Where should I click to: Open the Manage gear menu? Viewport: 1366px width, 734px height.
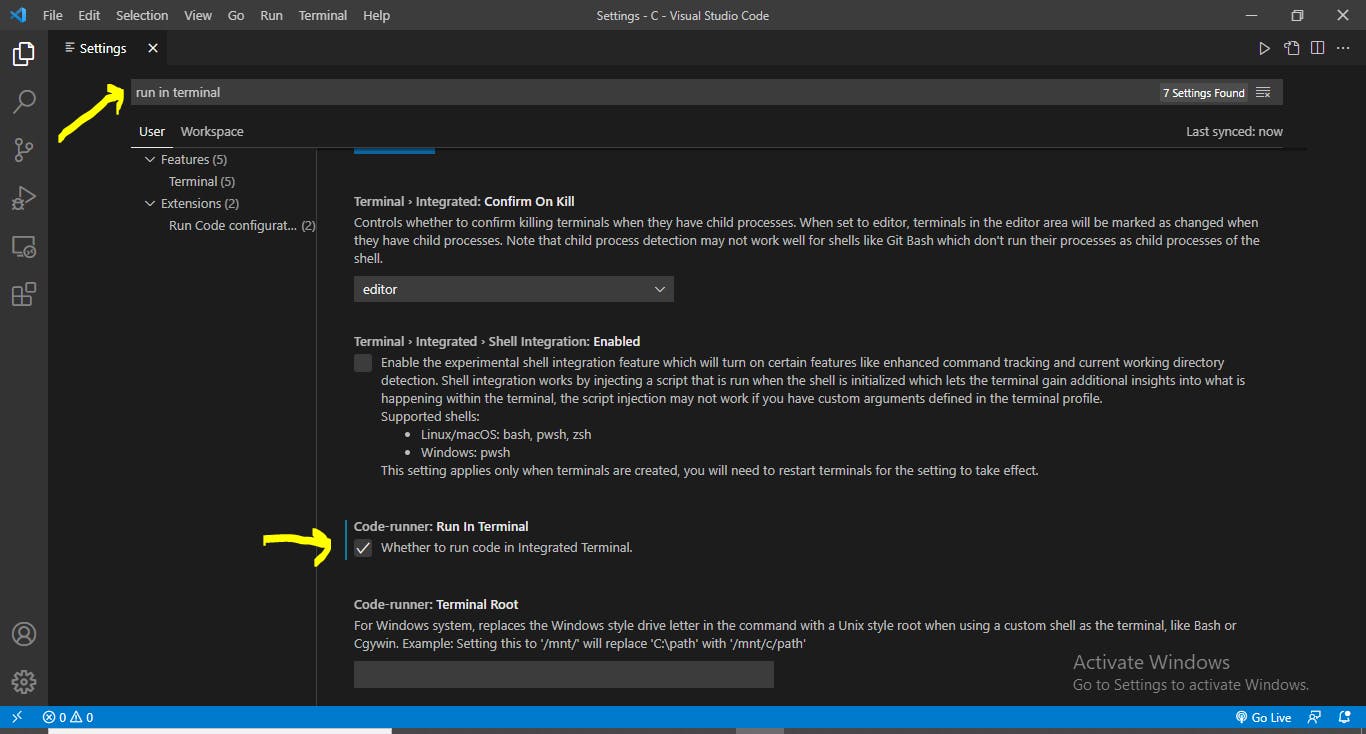point(24,682)
